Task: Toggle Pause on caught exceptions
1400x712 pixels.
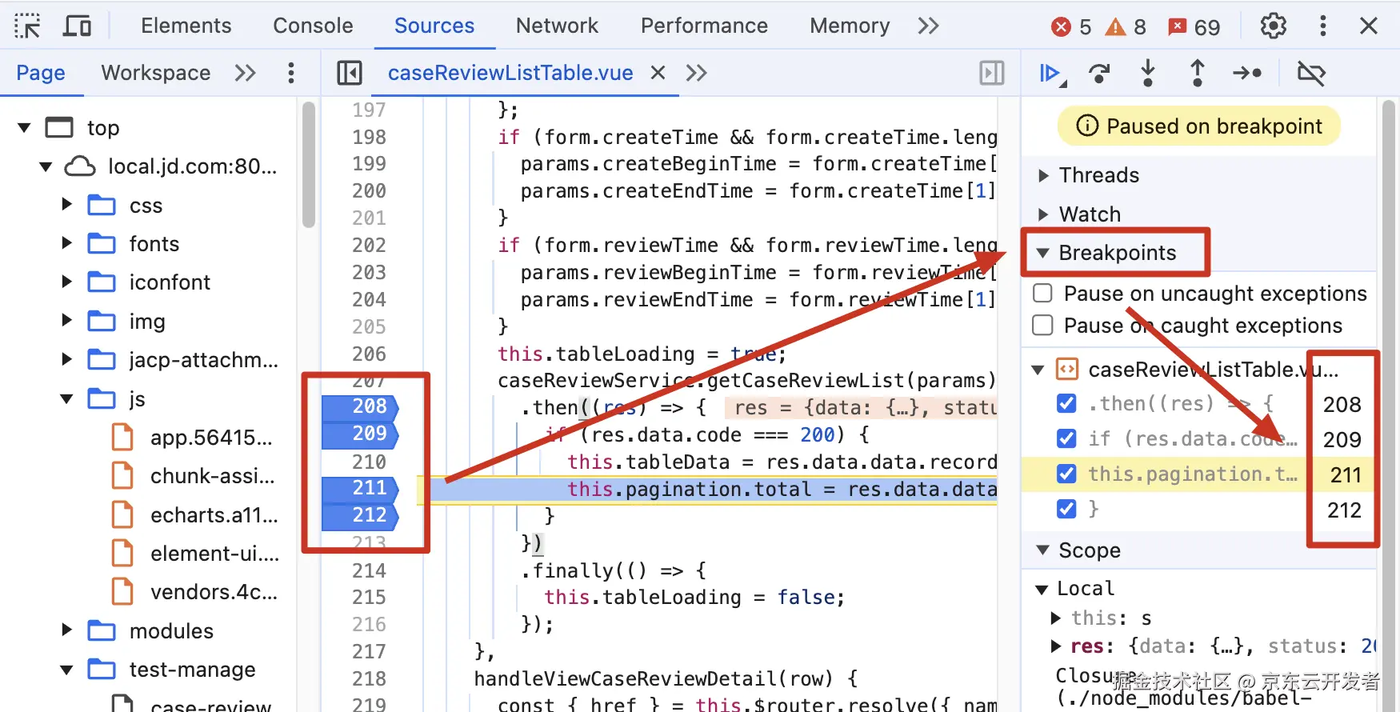Action: [1043, 326]
